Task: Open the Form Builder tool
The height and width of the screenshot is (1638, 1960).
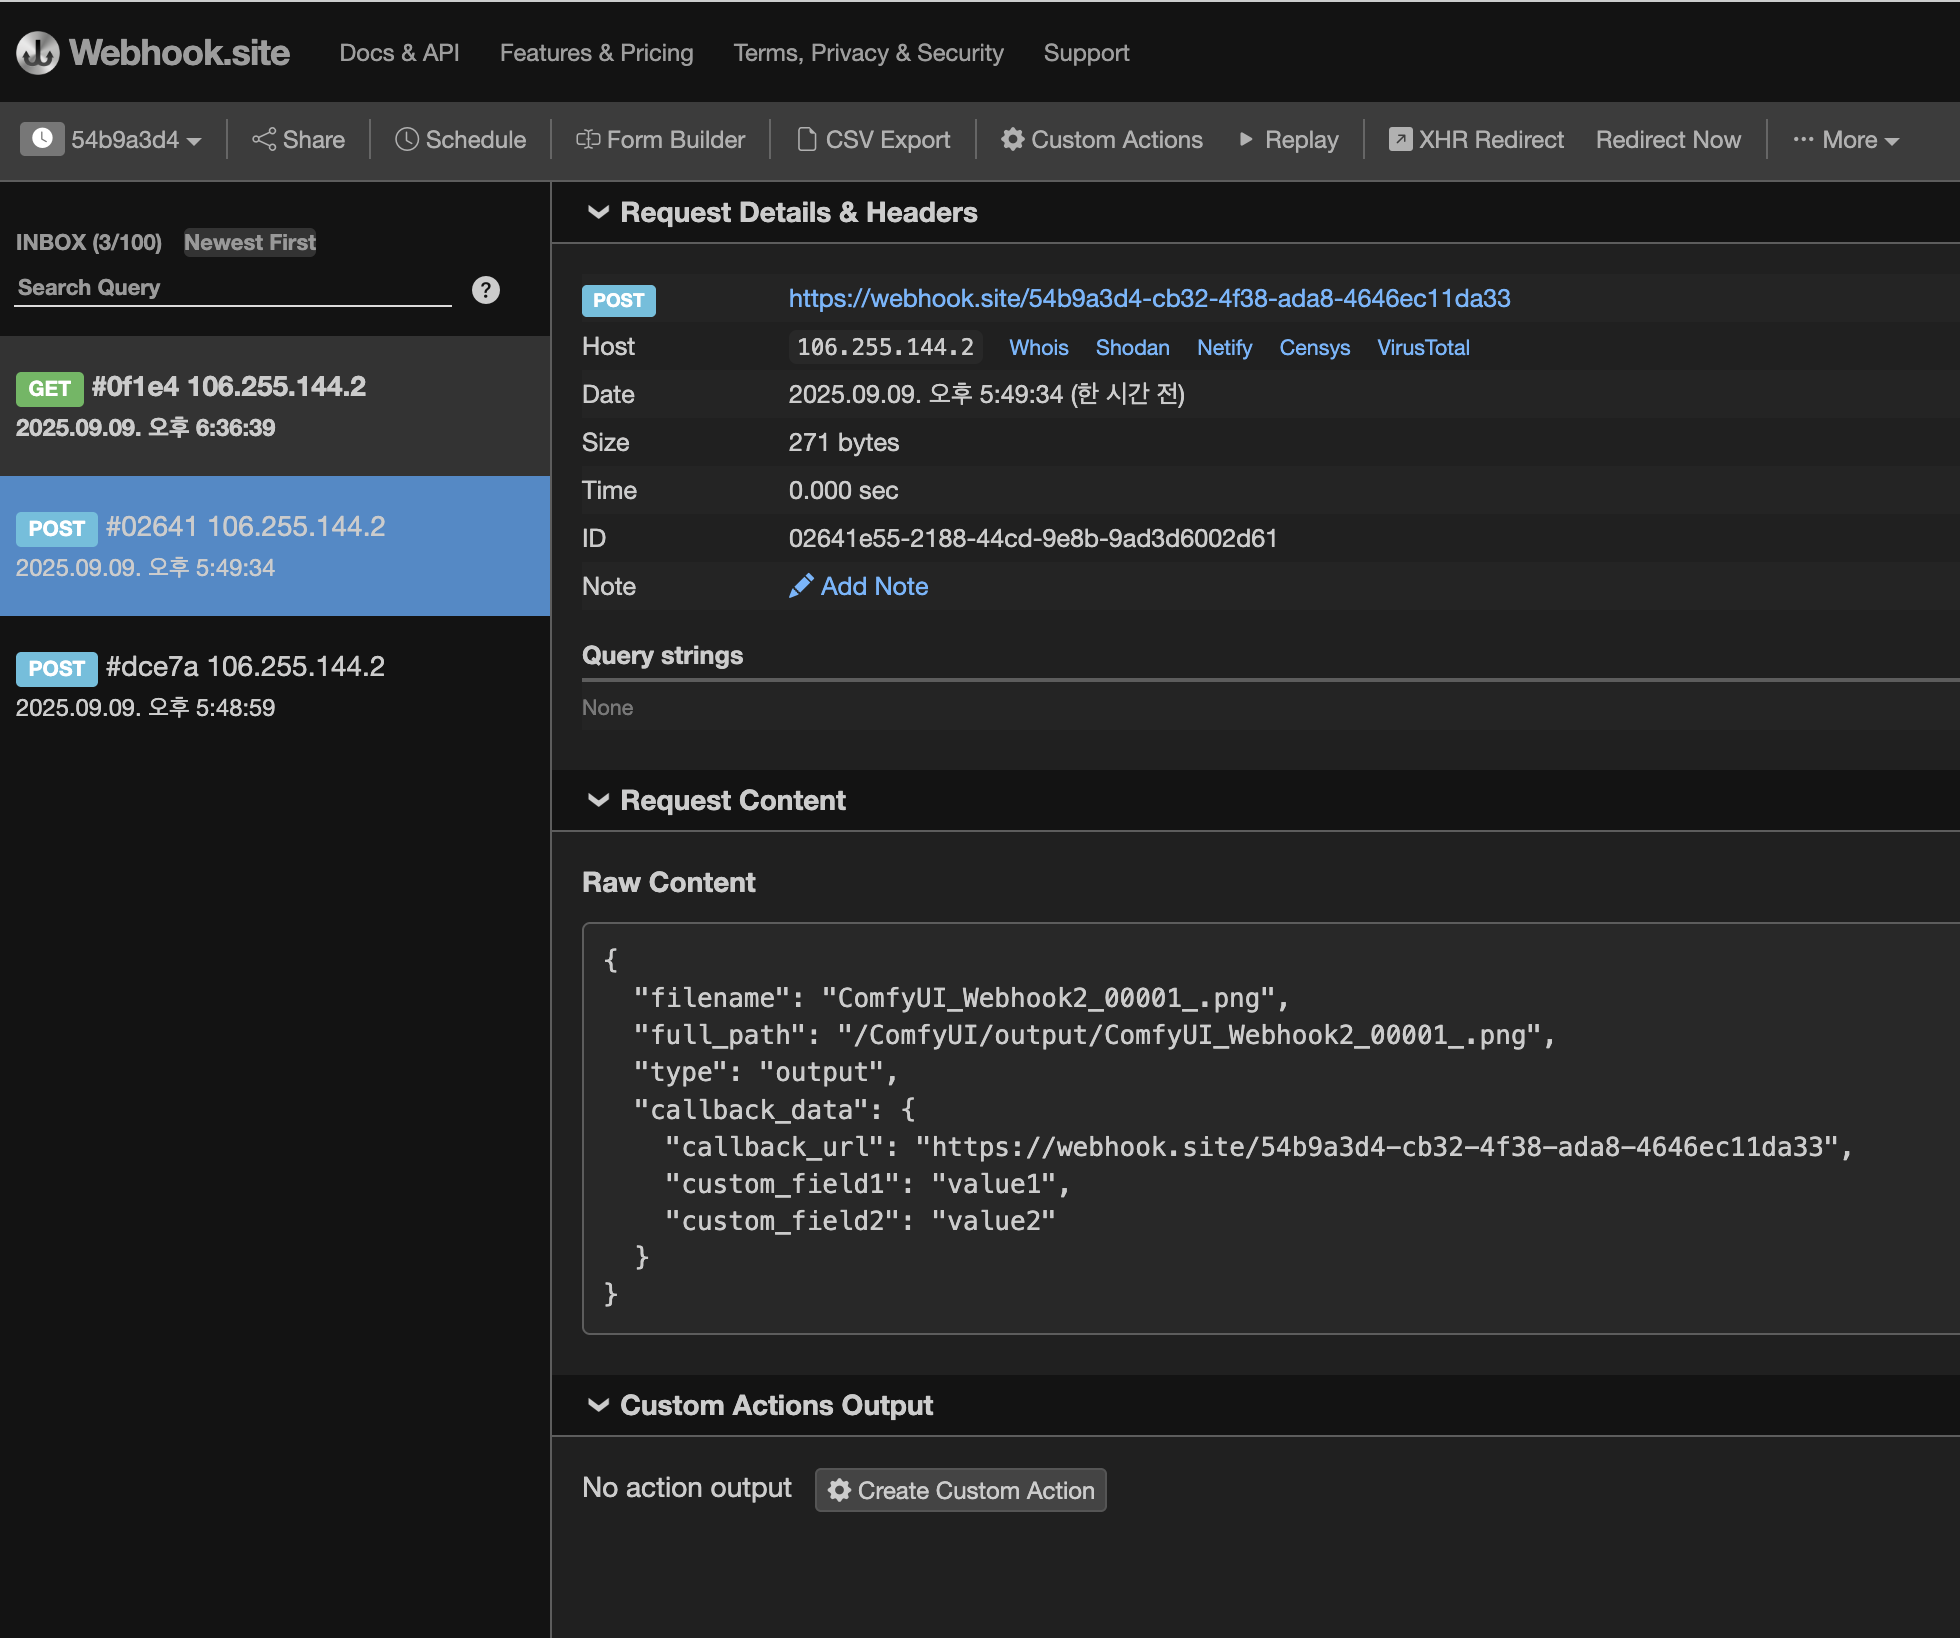Action: tap(660, 139)
